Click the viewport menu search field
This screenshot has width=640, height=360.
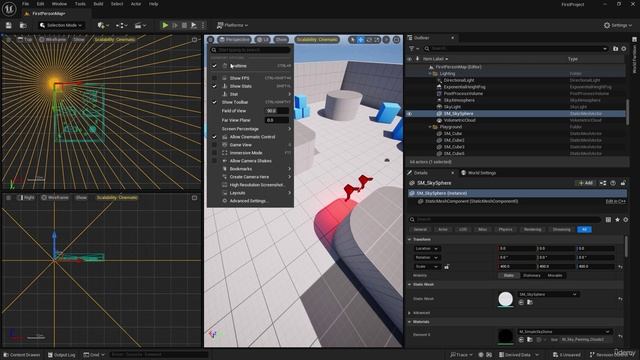tap(250, 50)
